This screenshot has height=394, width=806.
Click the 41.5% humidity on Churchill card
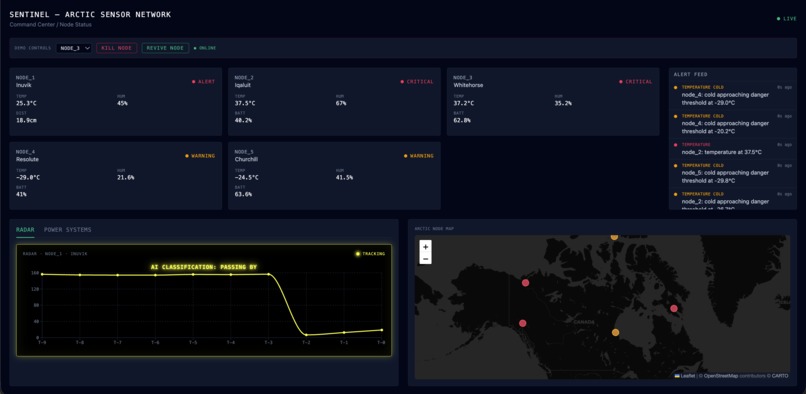(x=344, y=177)
